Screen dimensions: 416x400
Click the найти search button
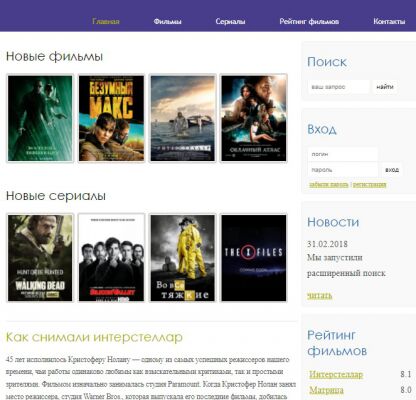(x=385, y=87)
